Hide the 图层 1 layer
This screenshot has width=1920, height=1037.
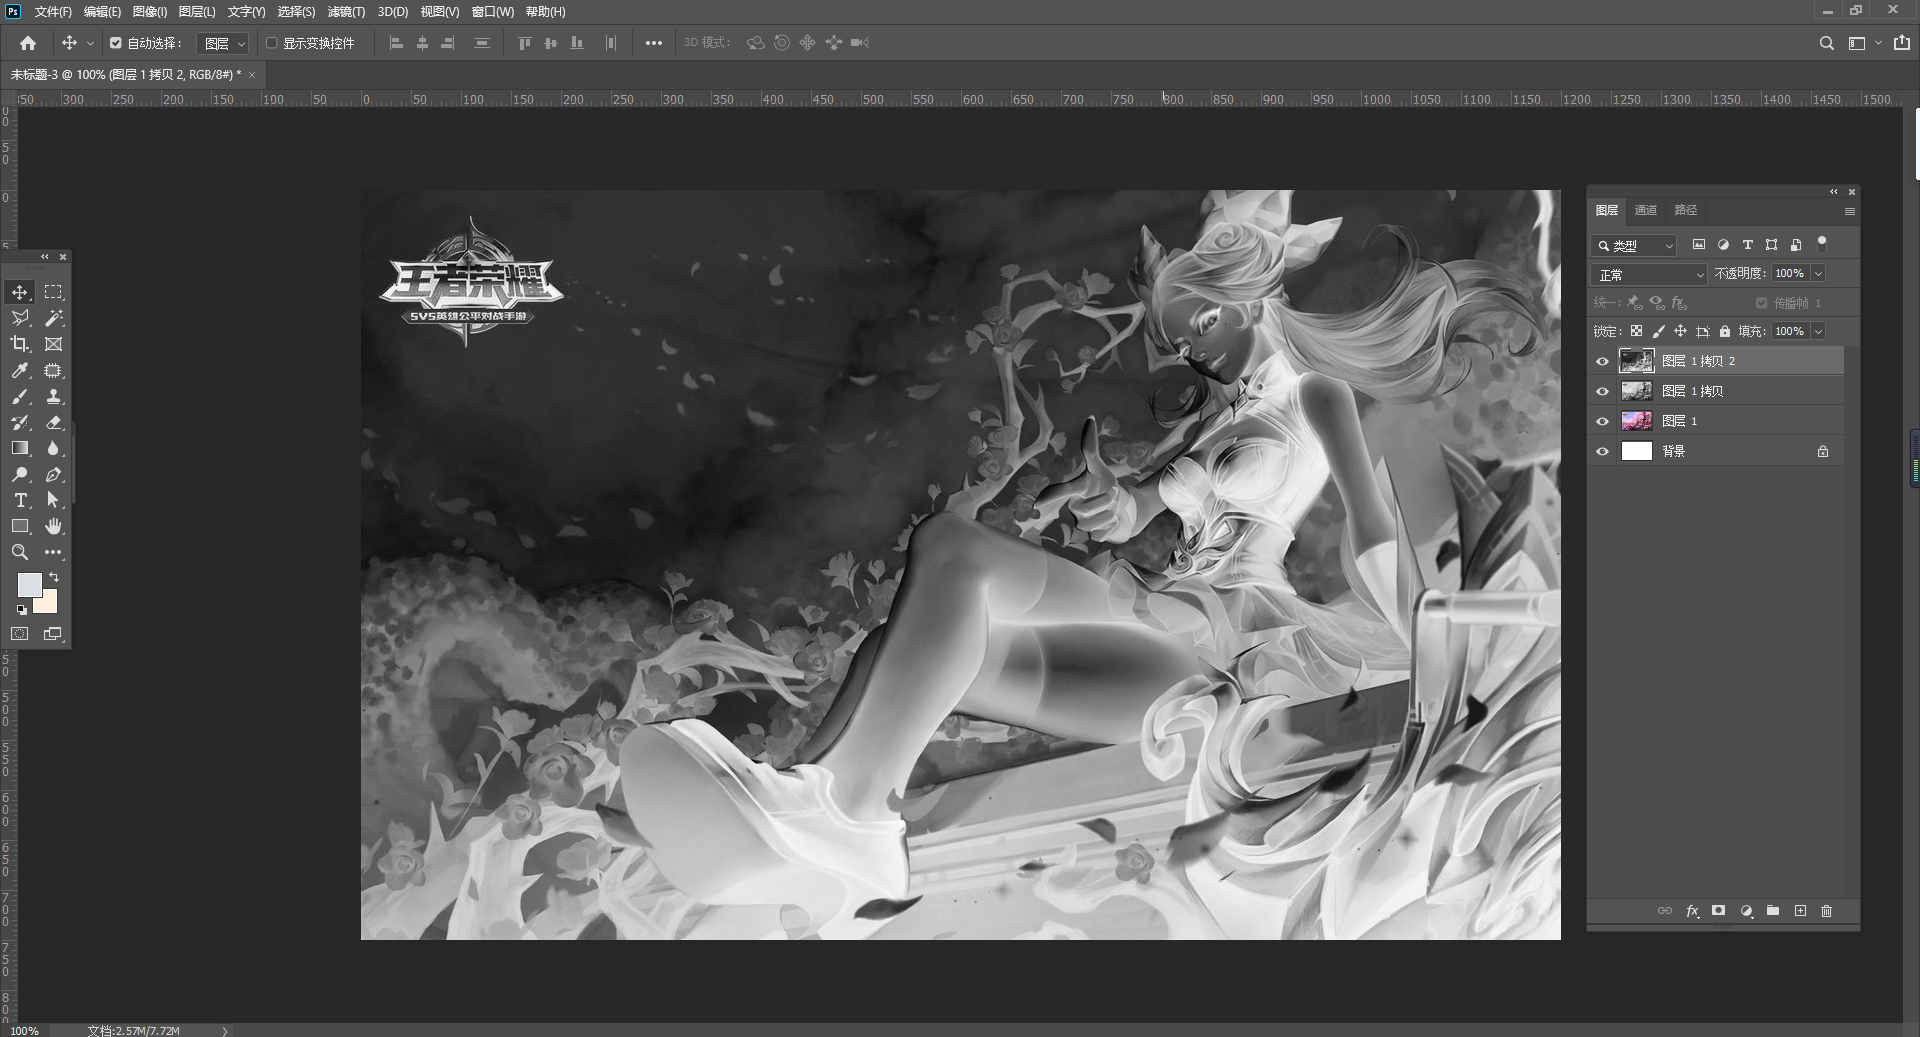1602,421
